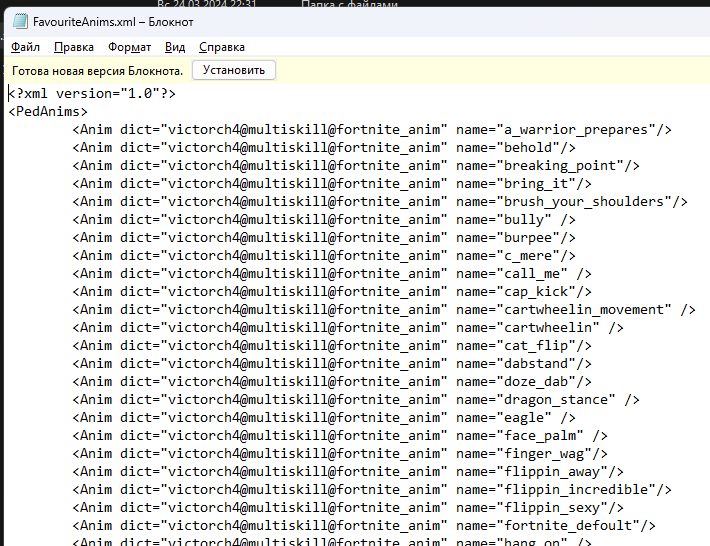Click the line with name="dabstand"
The image size is (710, 546).
[x=332, y=364]
